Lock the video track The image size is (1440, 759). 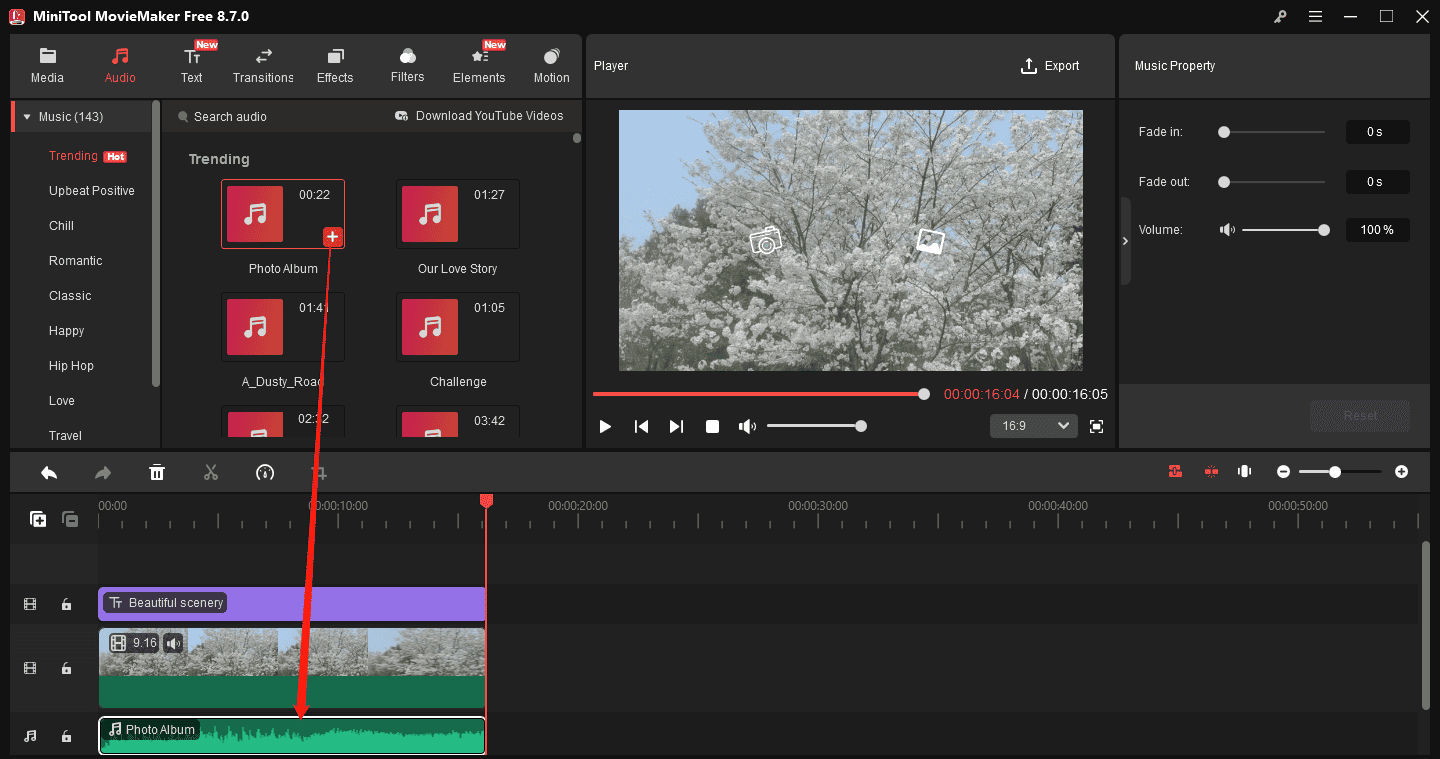click(66, 668)
